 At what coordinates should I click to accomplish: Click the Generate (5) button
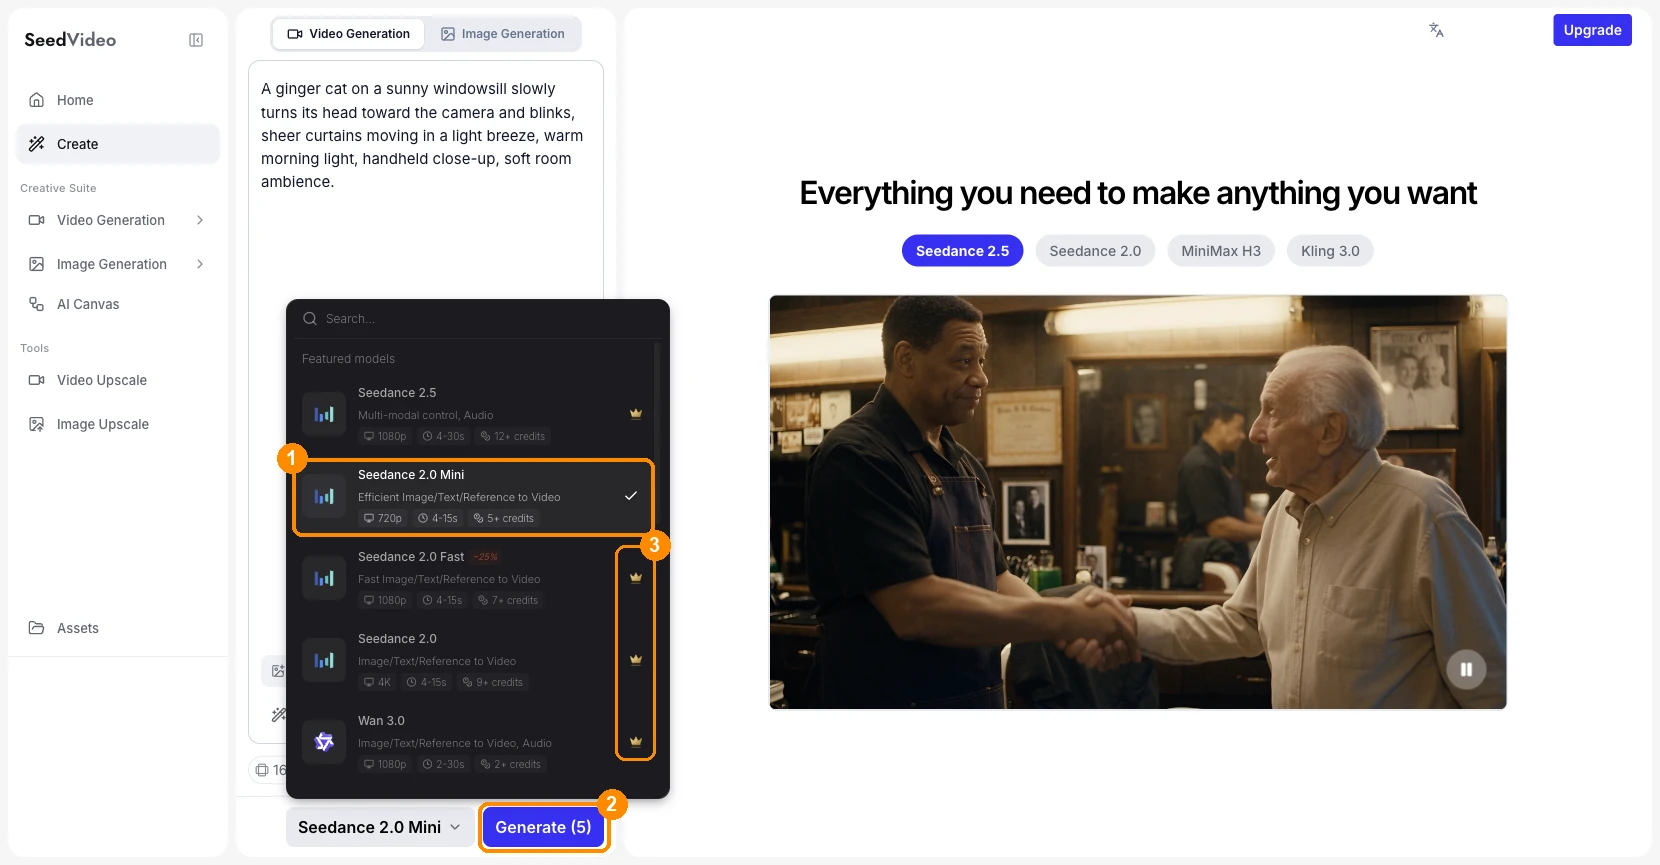coord(543,827)
